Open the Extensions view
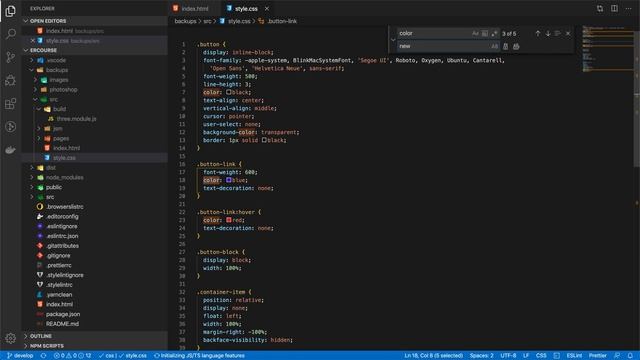Image resolution: width=640 pixels, height=360 pixels. coord(11,103)
